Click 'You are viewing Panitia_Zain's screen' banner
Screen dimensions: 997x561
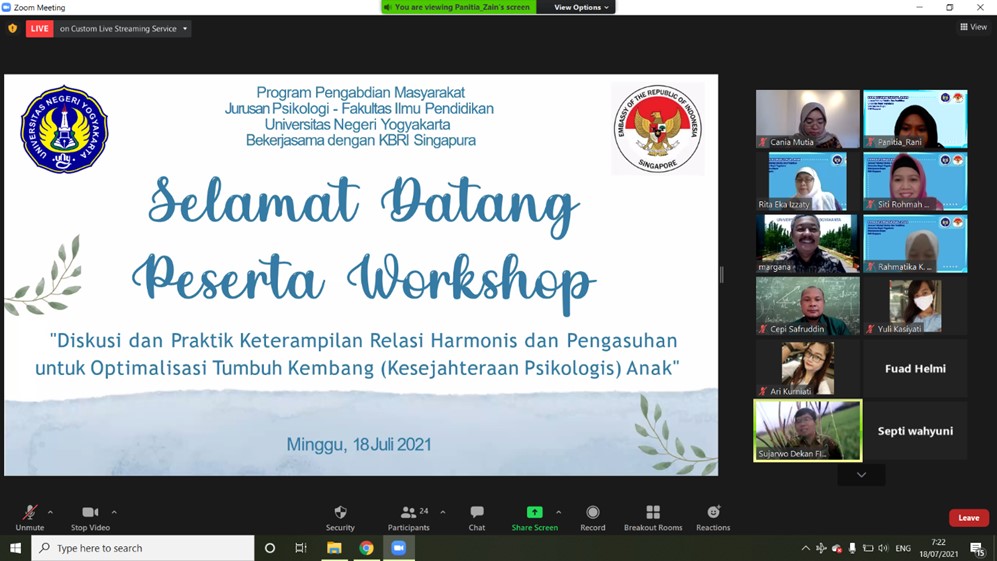pos(458,7)
